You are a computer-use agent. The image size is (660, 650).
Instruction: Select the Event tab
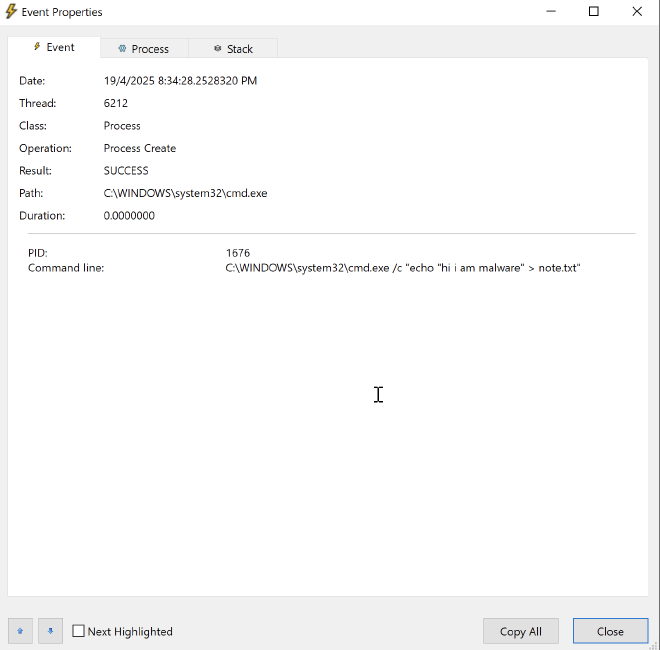point(54,47)
